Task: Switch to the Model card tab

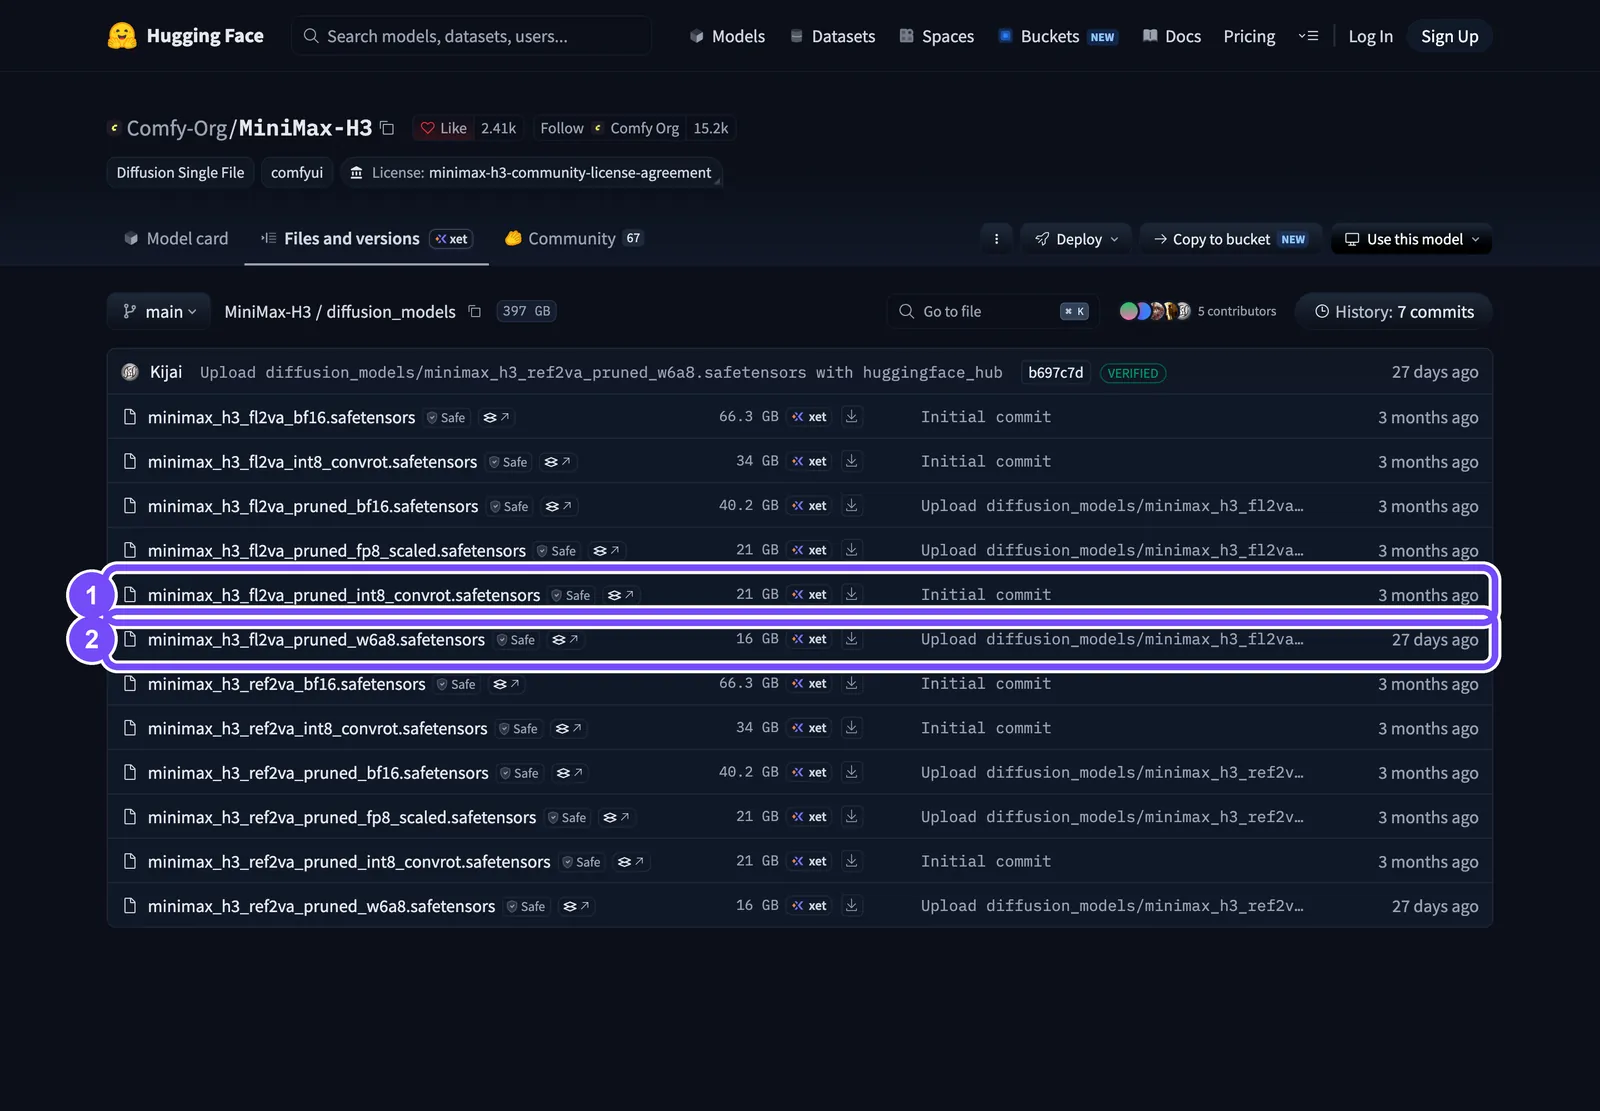Action: click(x=176, y=238)
